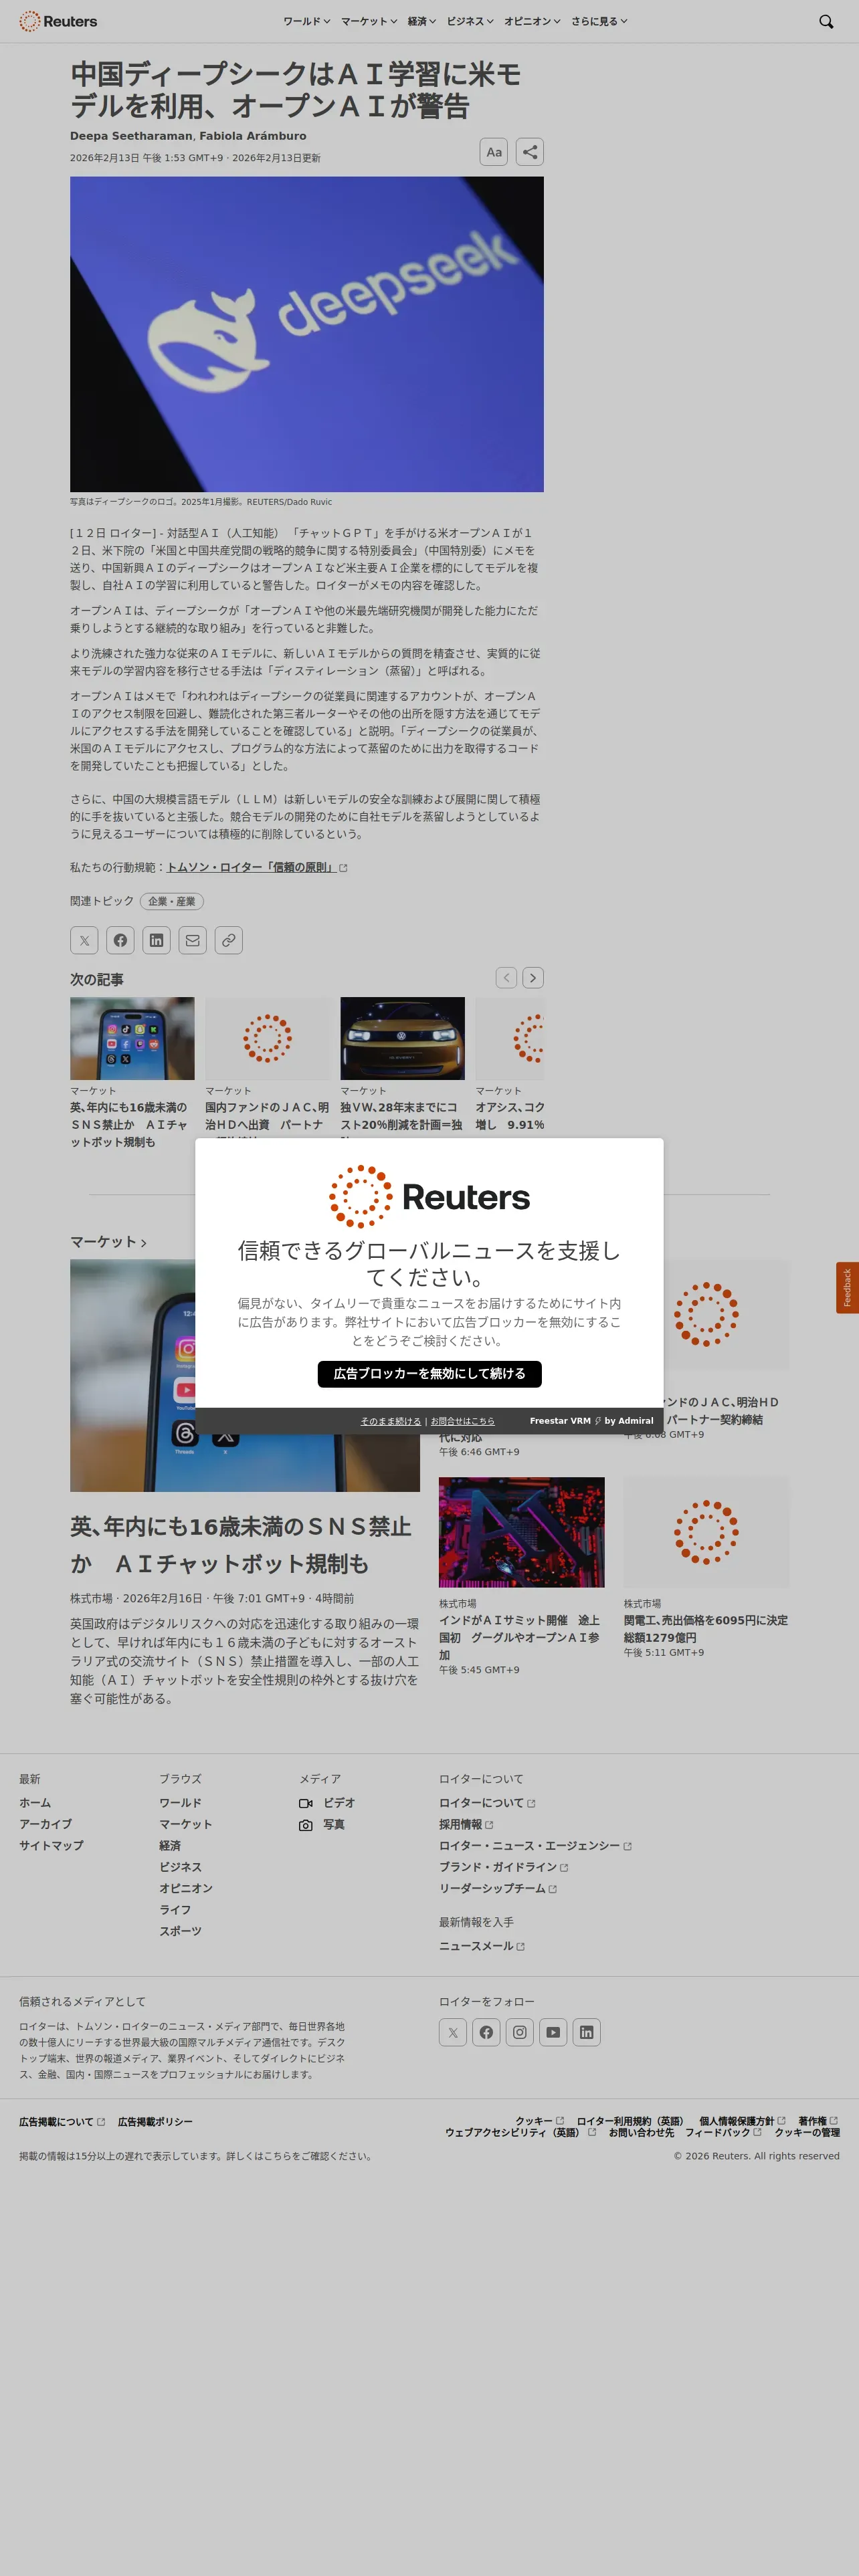Expand the 経済 menu in the top navigation
Viewport: 859px width, 2576px height.
tap(422, 21)
